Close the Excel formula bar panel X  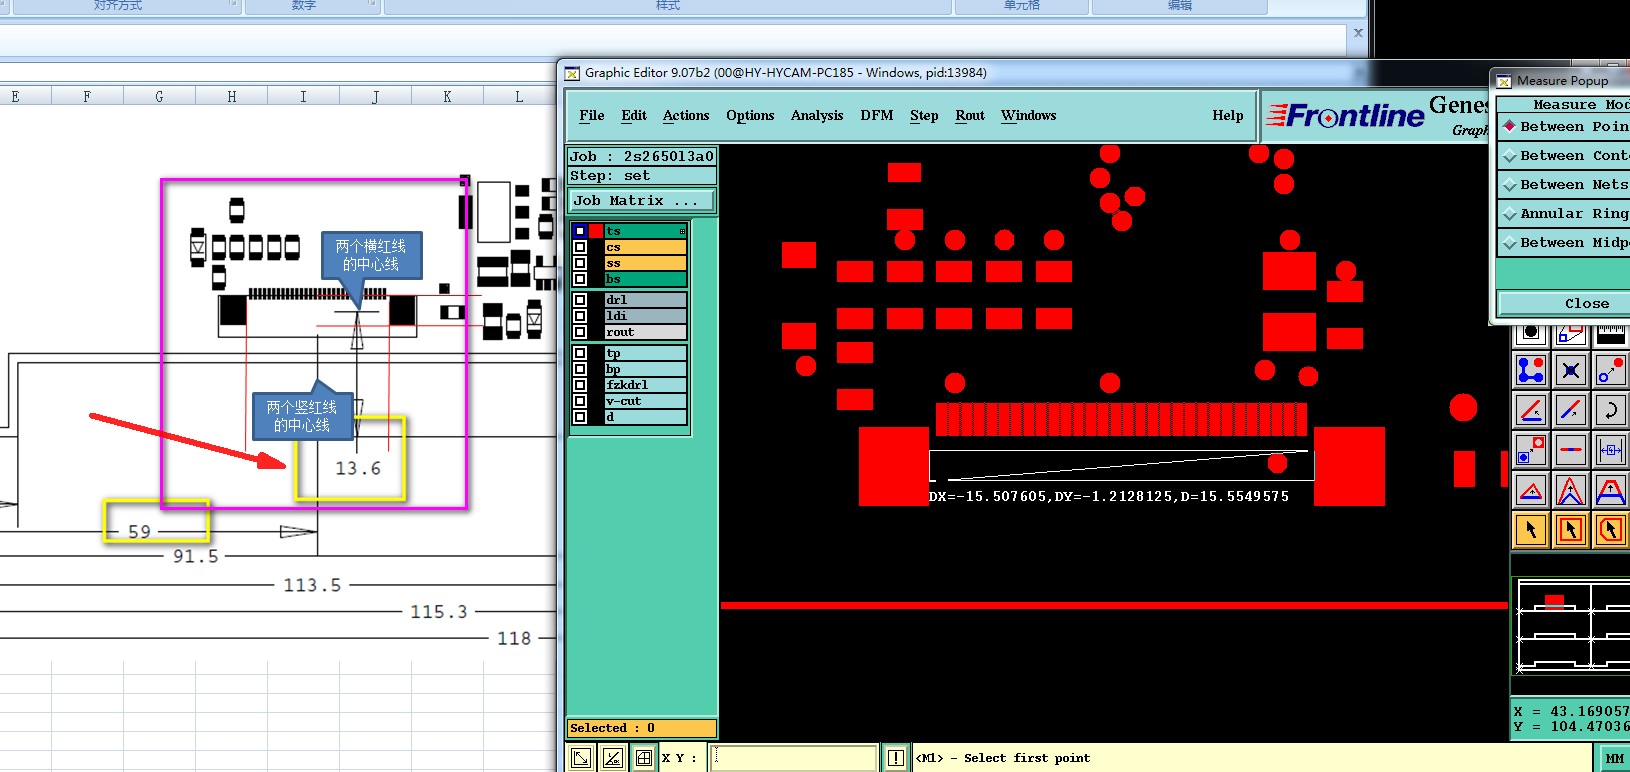tap(1358, 33)
